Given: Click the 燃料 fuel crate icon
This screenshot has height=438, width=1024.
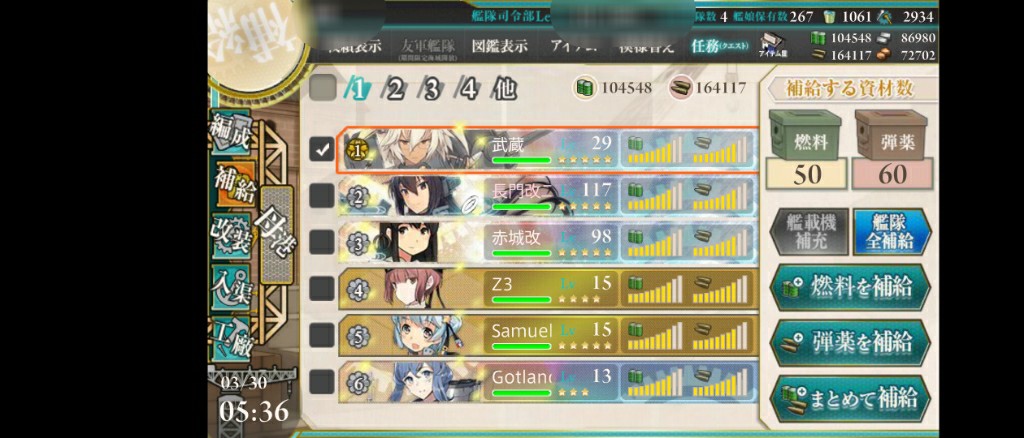Looking at the screenshot, I should (x=805, y=134).
